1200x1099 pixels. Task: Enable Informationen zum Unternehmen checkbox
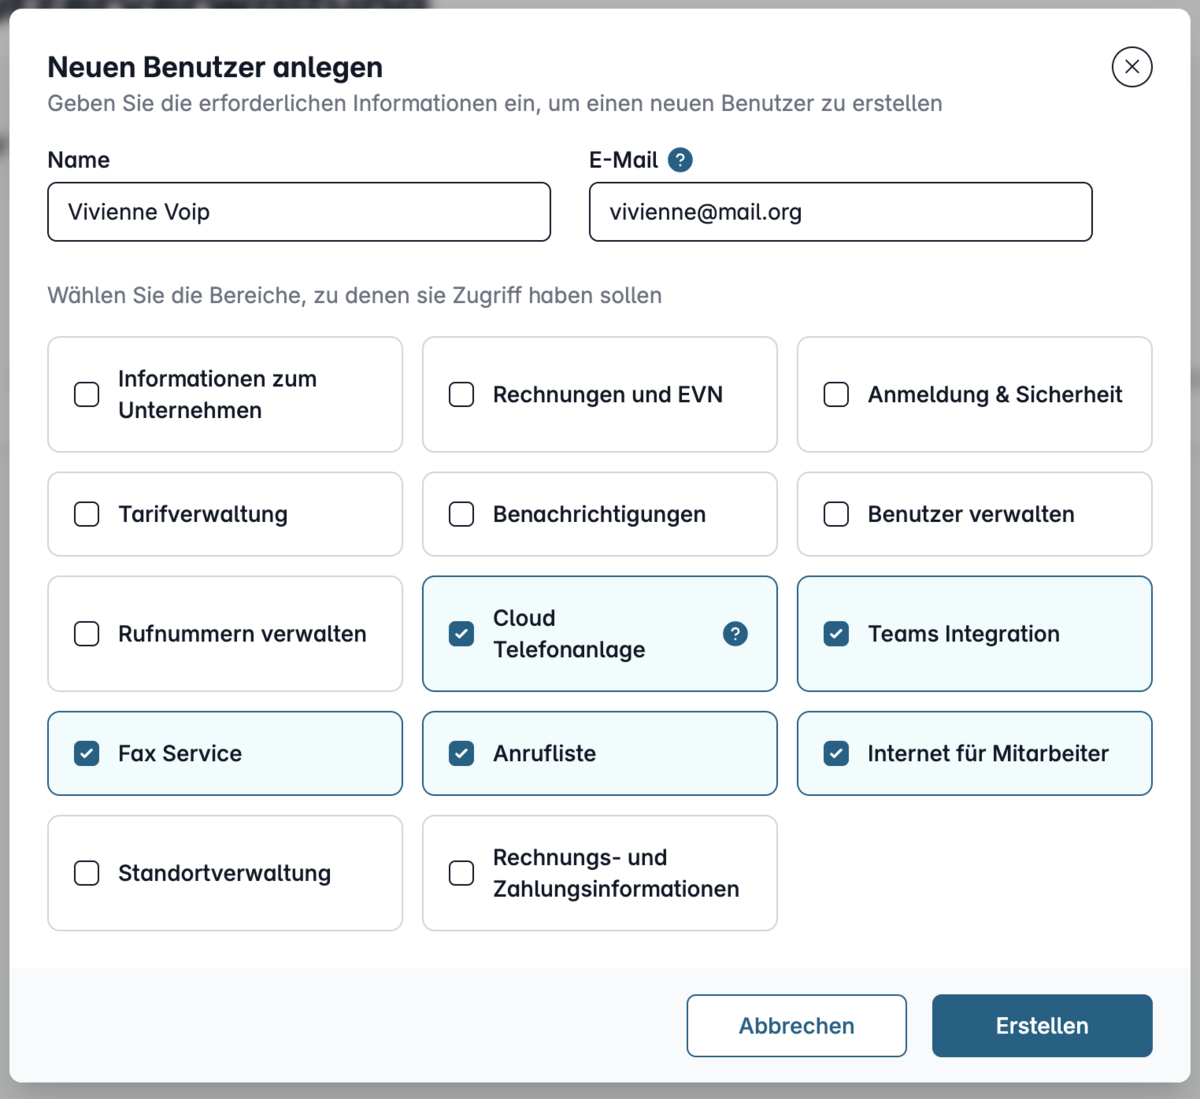(x=87, y=394)
